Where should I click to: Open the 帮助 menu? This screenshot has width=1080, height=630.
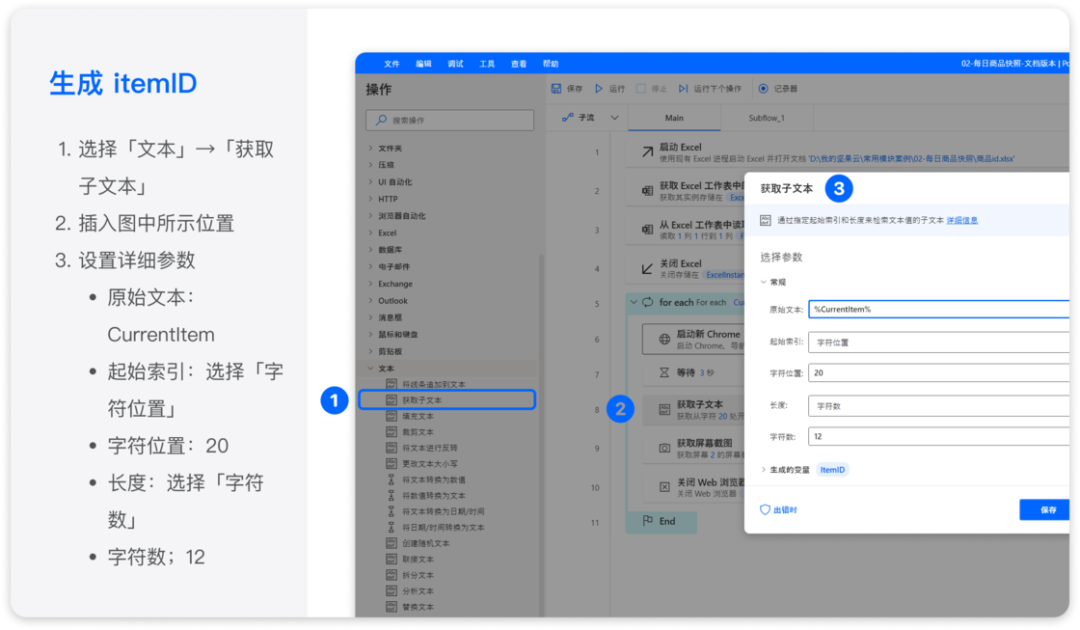[x=550, y=63]
